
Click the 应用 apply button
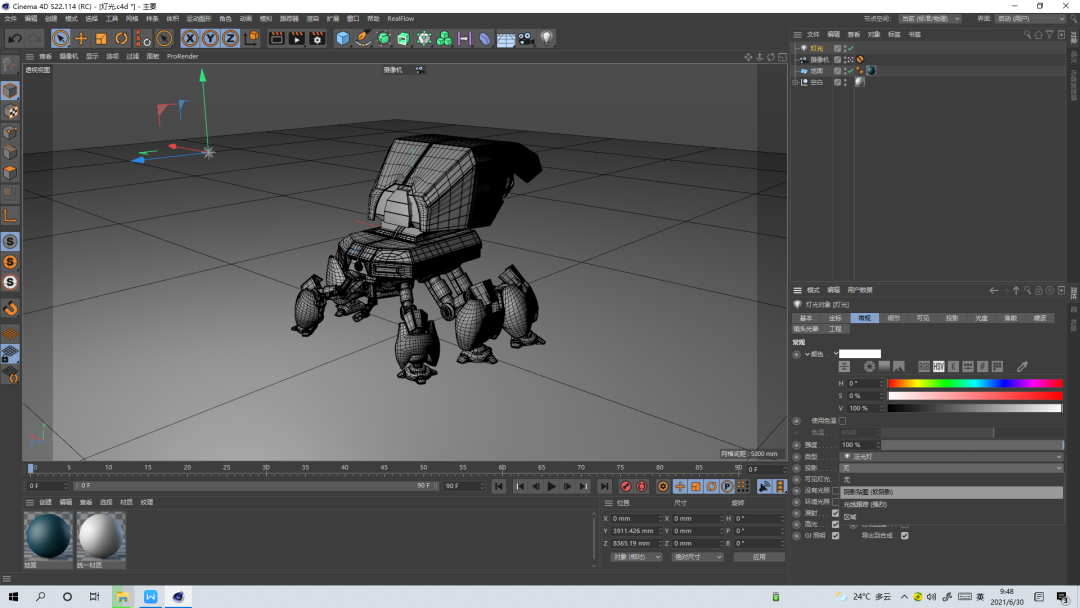(x=759, y=557)
